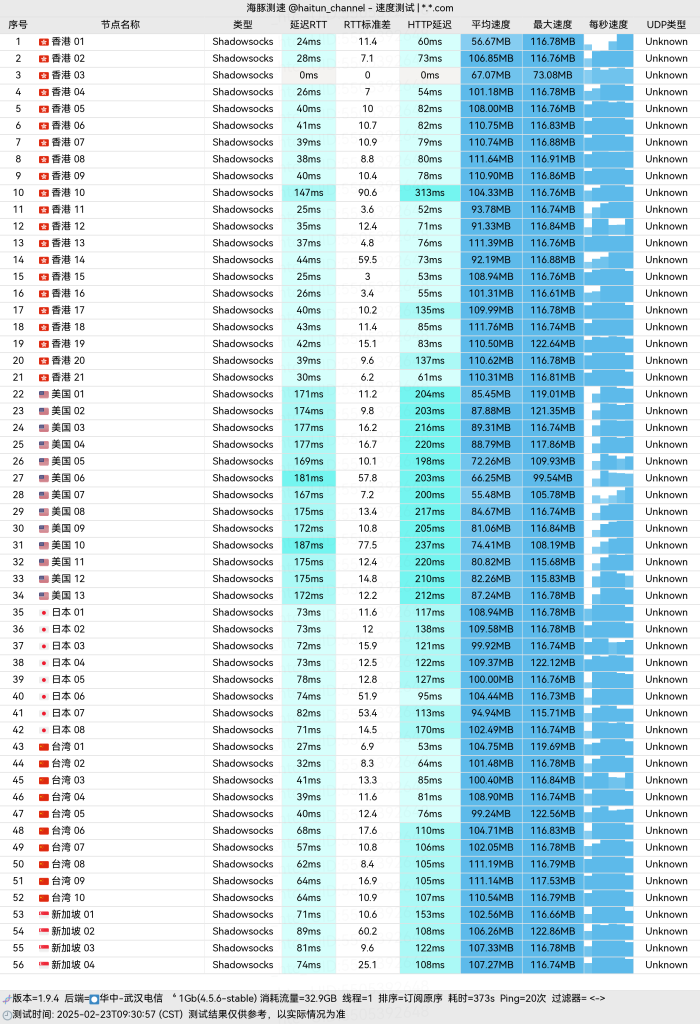Select the US flag in the 美国 13 row

[44, 596]
